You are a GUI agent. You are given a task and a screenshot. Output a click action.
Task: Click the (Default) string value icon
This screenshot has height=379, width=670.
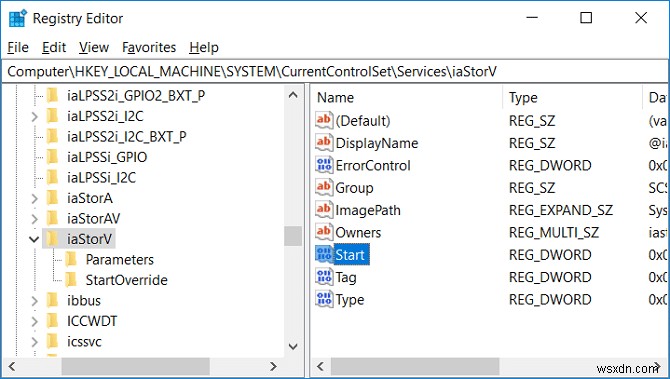(324, 120)
